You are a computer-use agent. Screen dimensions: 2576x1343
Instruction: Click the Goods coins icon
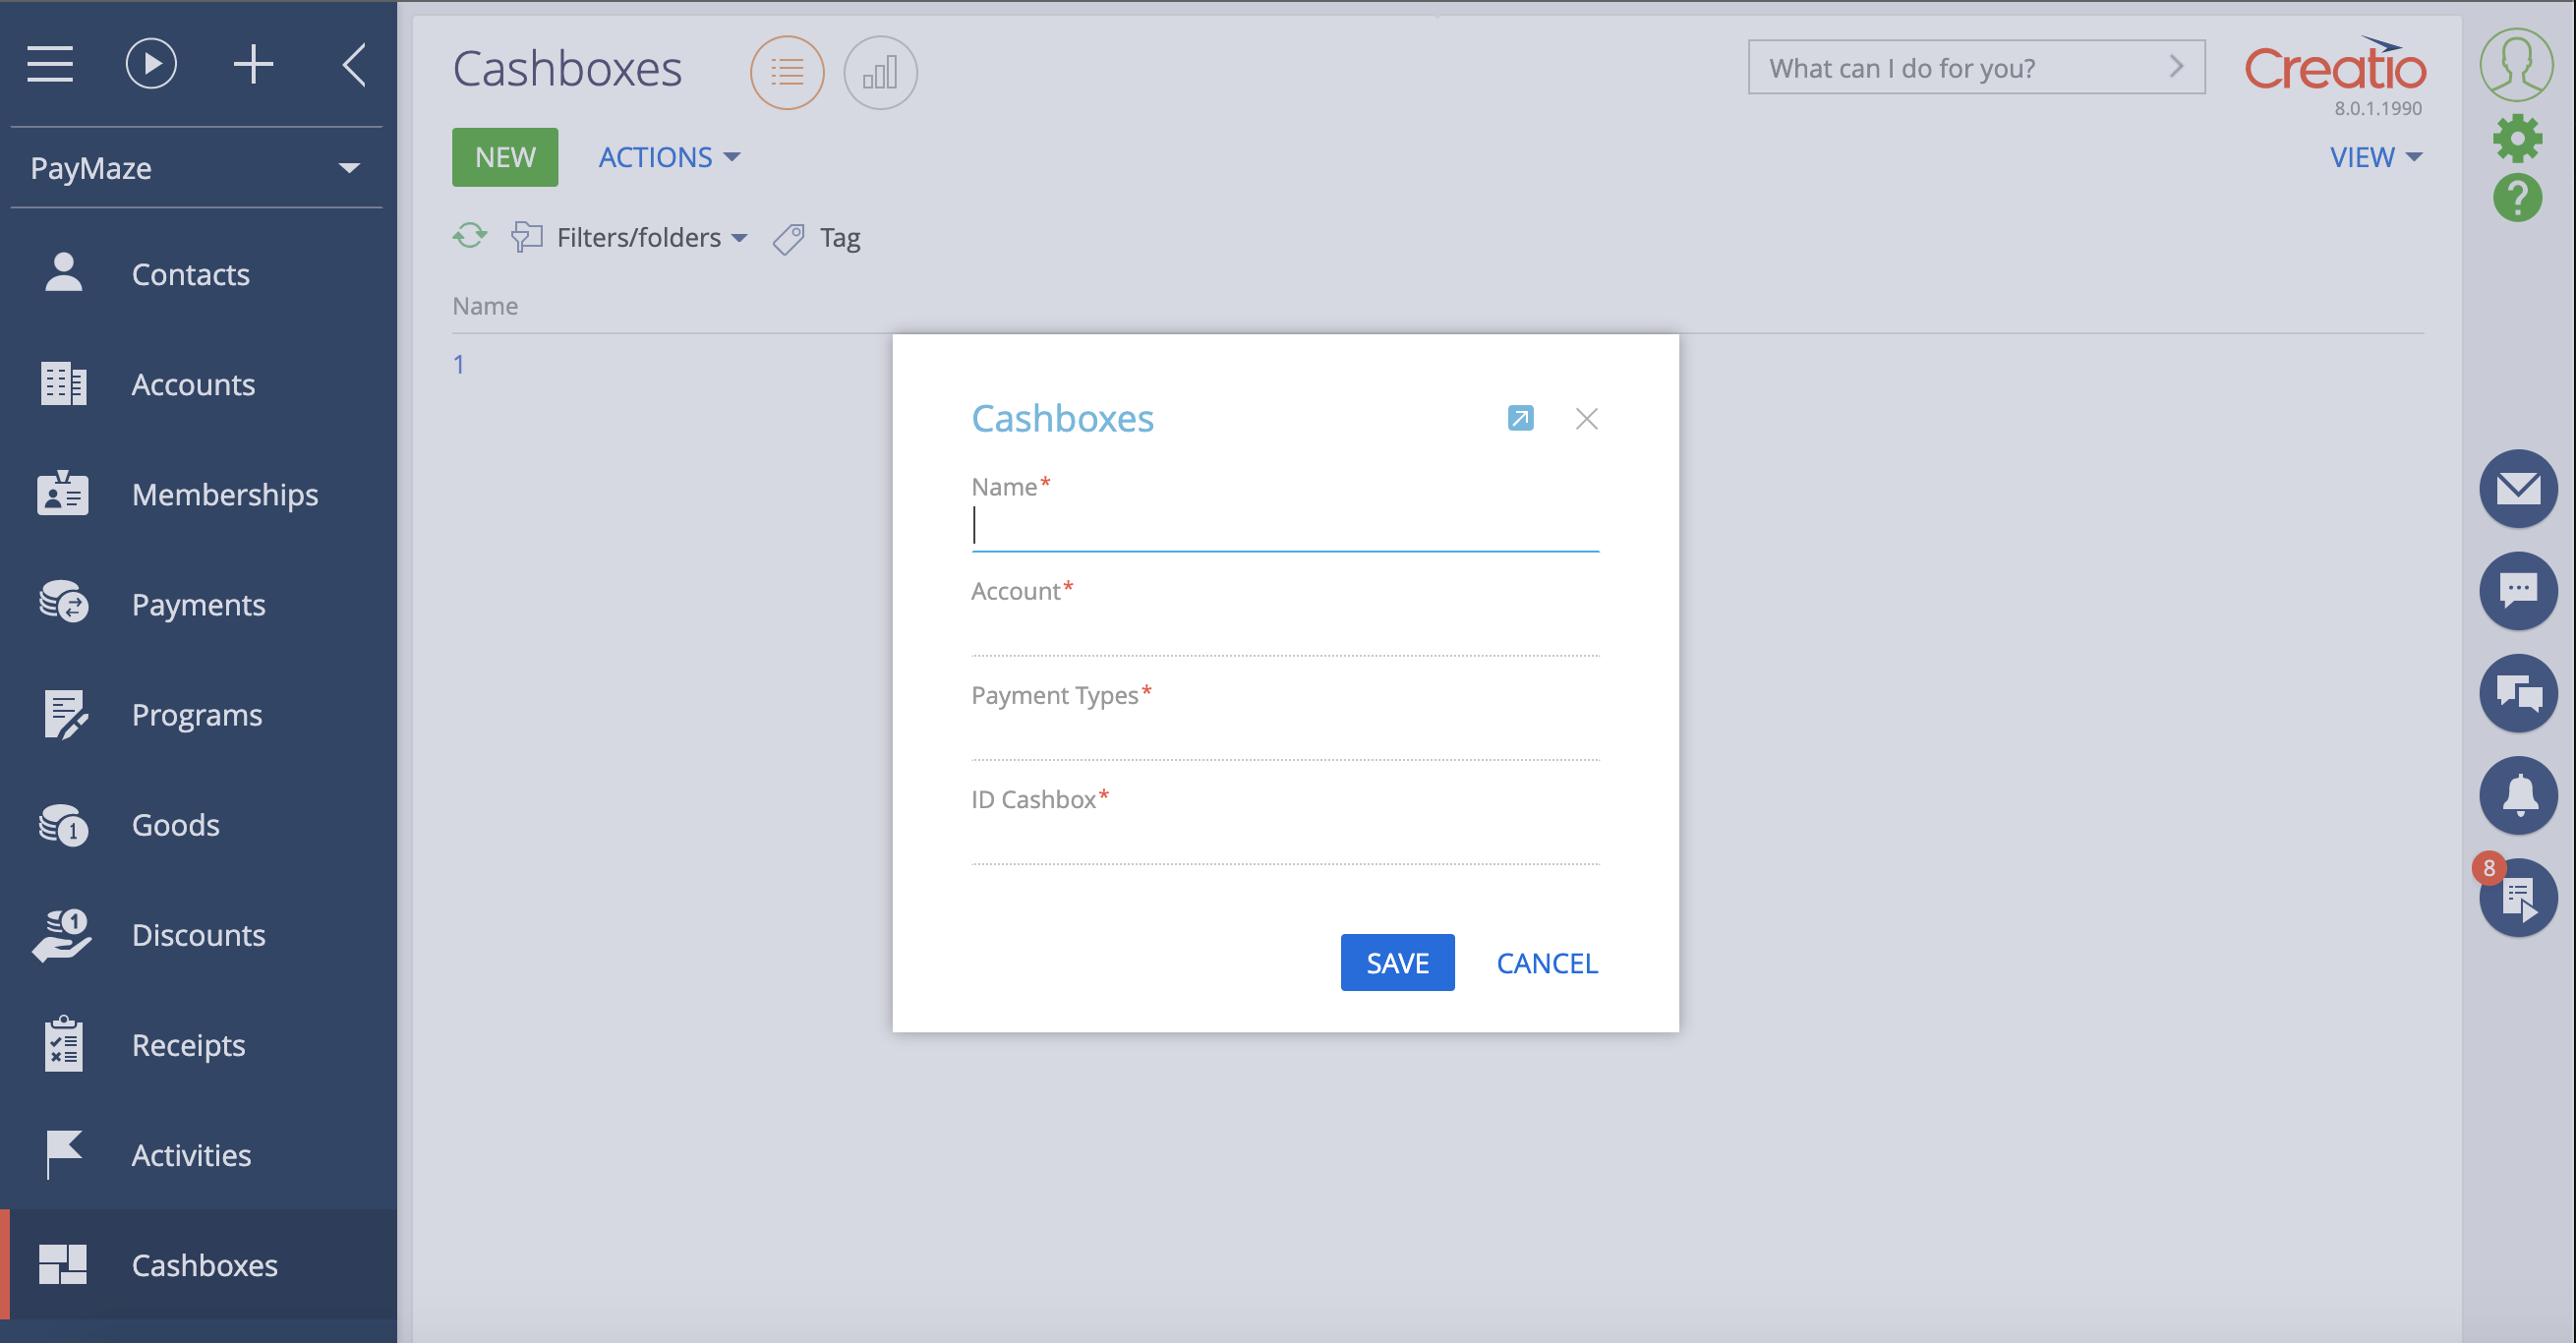64,825
